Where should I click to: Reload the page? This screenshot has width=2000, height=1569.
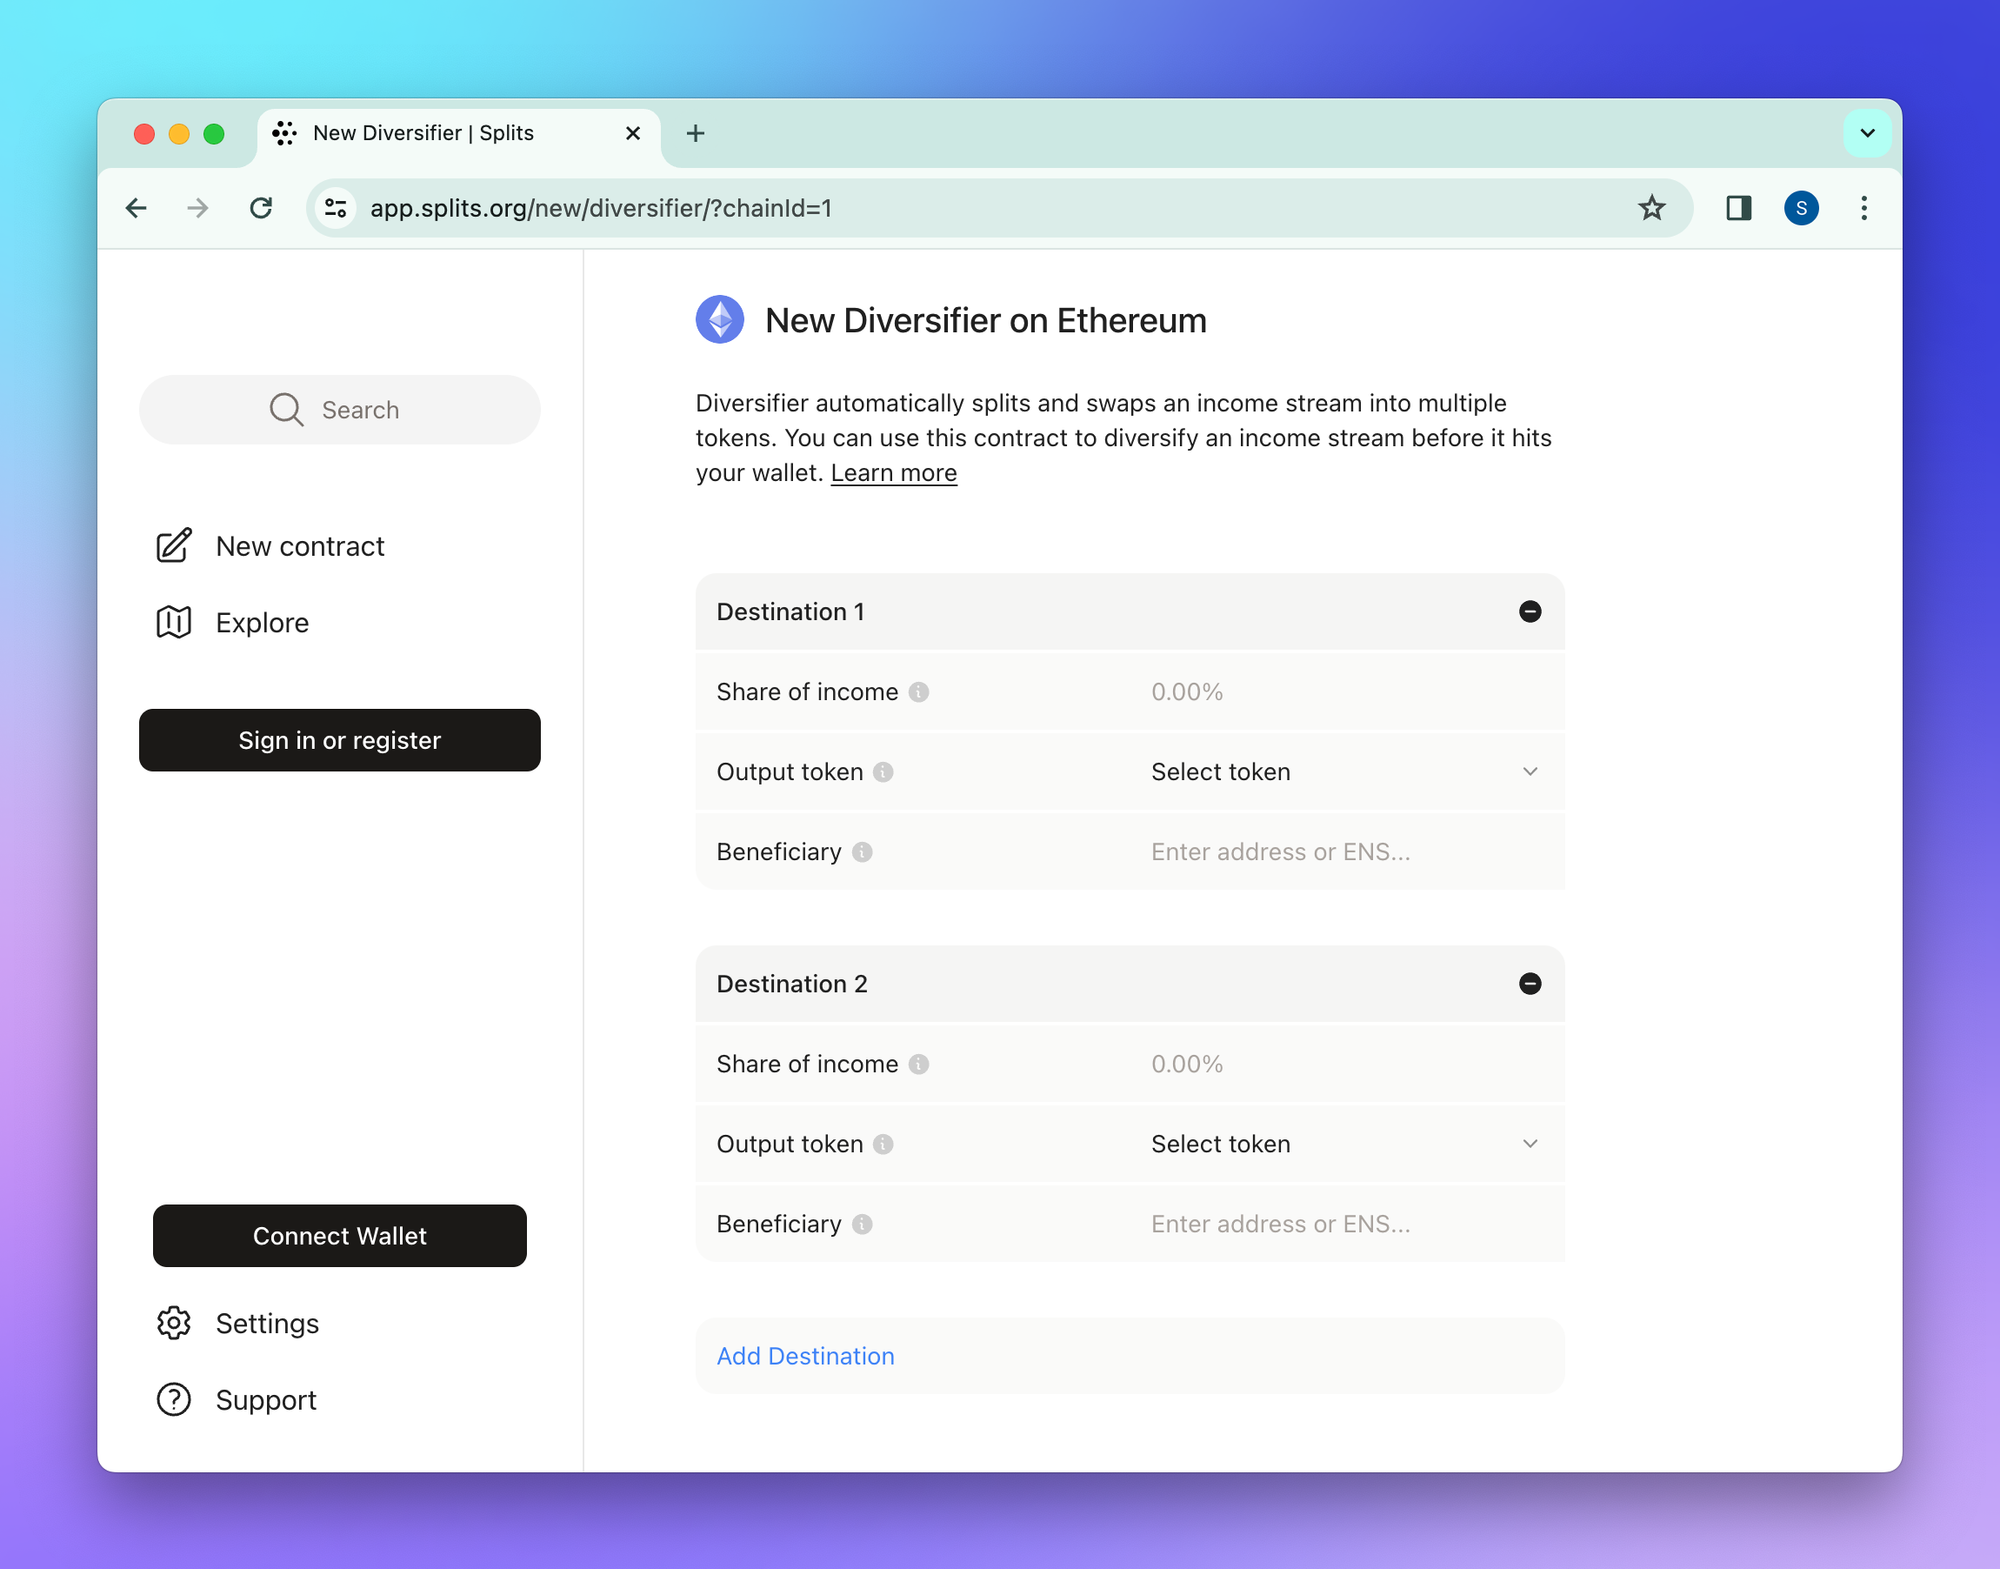point(261,208)
